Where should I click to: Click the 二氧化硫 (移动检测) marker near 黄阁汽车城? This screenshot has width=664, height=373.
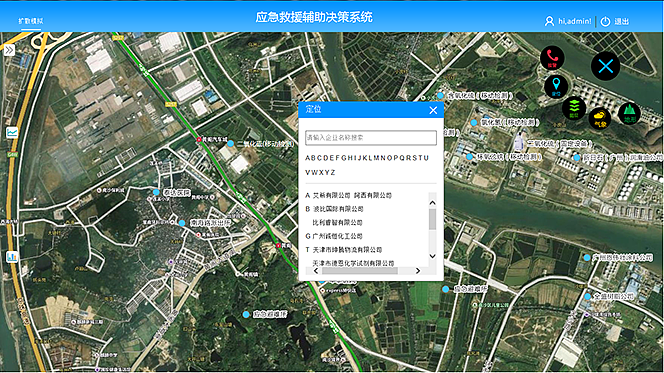[x=230, y=144]
